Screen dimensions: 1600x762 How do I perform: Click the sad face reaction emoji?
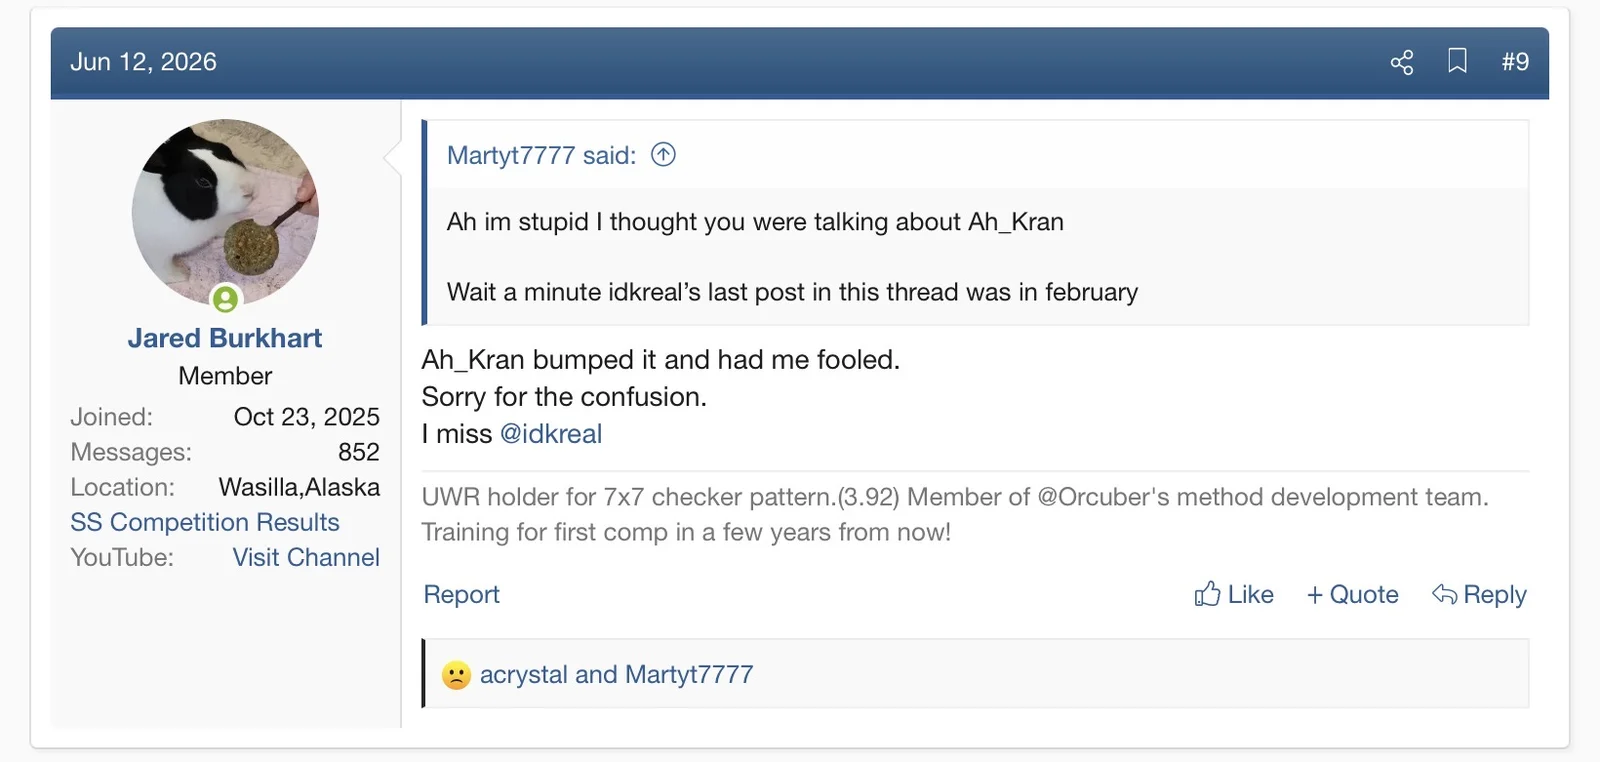click(456, 675)
